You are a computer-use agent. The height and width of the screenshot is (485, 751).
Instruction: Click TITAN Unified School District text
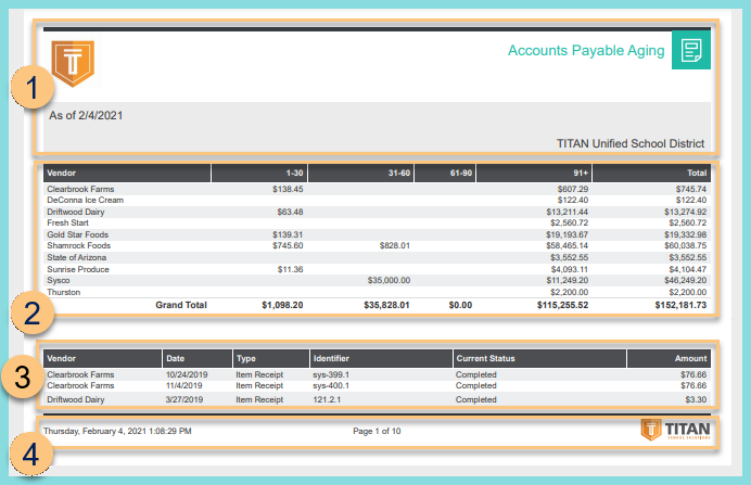(630, 144)
